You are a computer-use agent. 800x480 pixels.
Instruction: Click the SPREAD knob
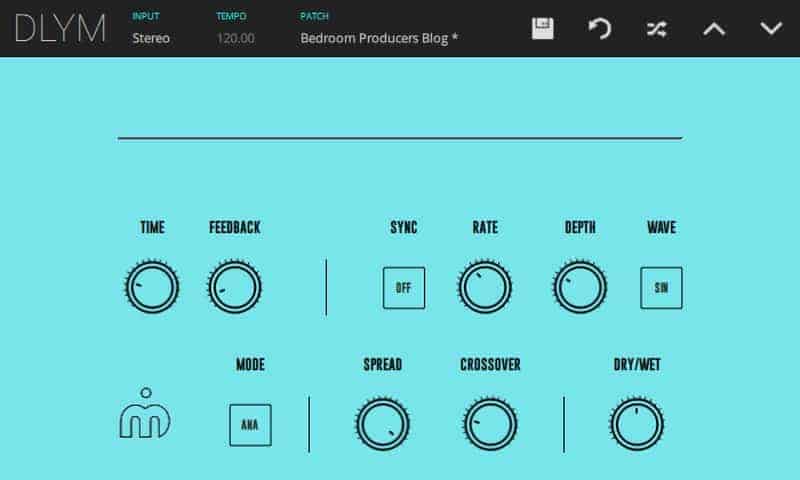(382, 424)
